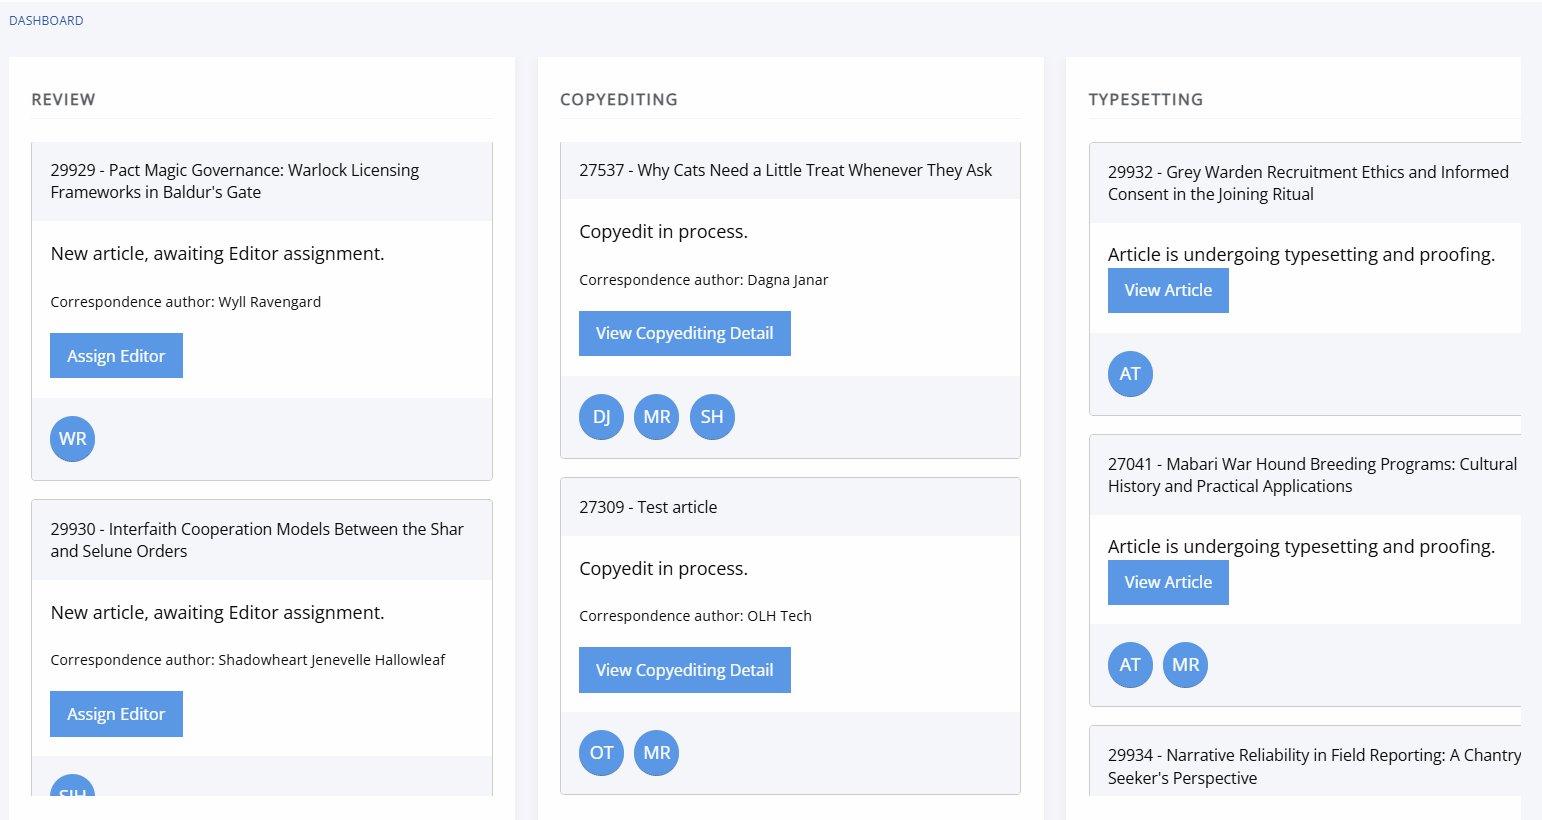Click 'New article, awaiting Editor assignment.' on 29929
This screenshot has width=1542, height=820.
click(218, 254)
